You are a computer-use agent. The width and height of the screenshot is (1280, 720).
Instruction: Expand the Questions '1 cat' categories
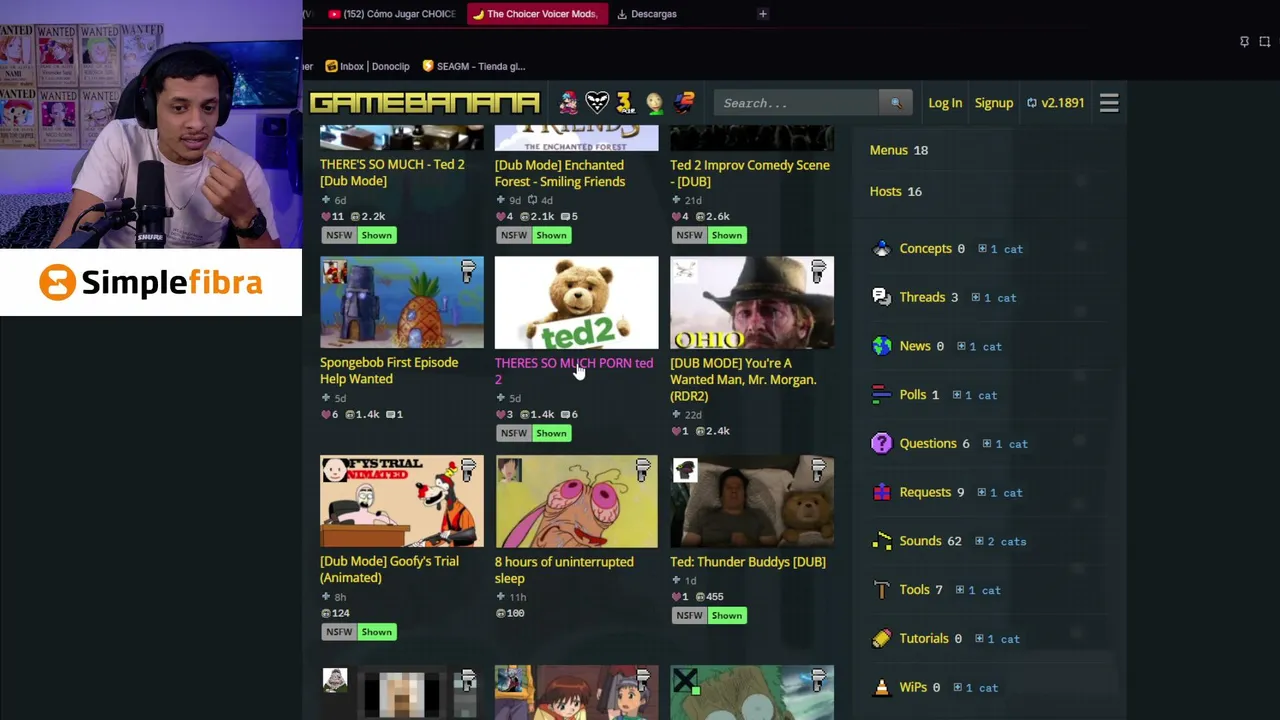(1005, 444)
